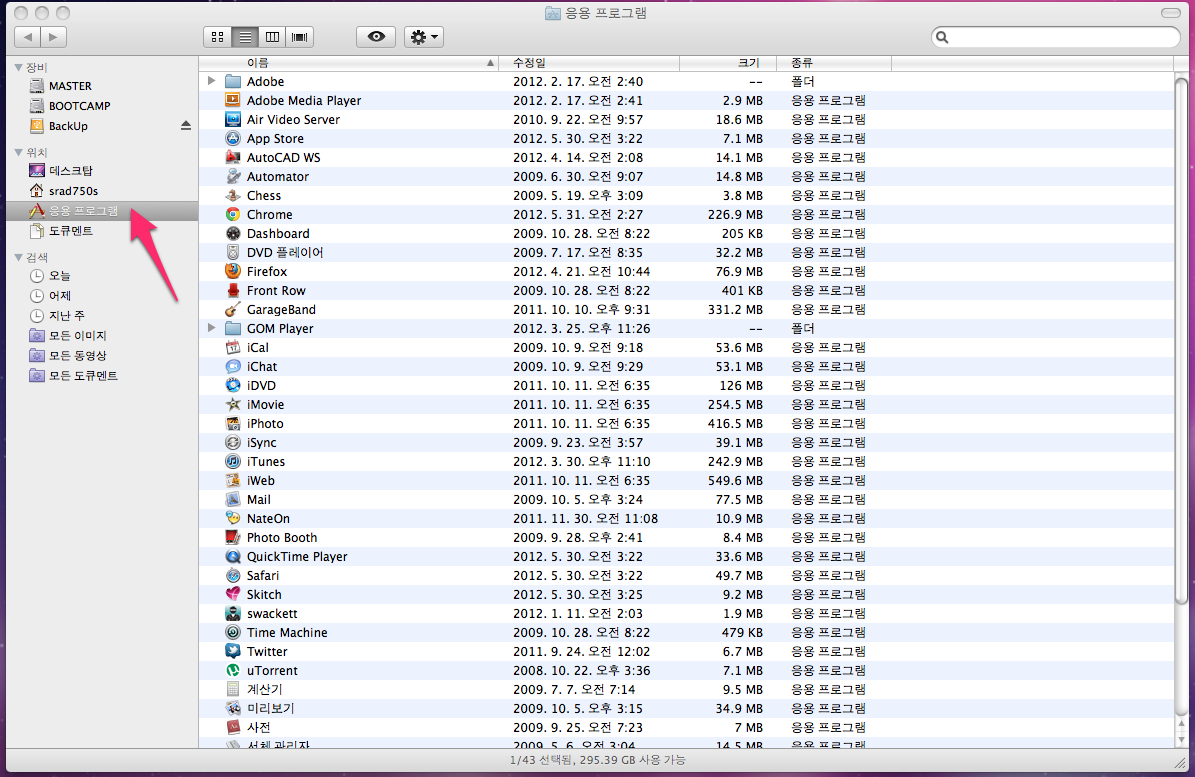This screenshot has height=777, width=1195.
Task: Click the AutoCAD WS icon
Action: pyautogui.click(x=233, y=158)
